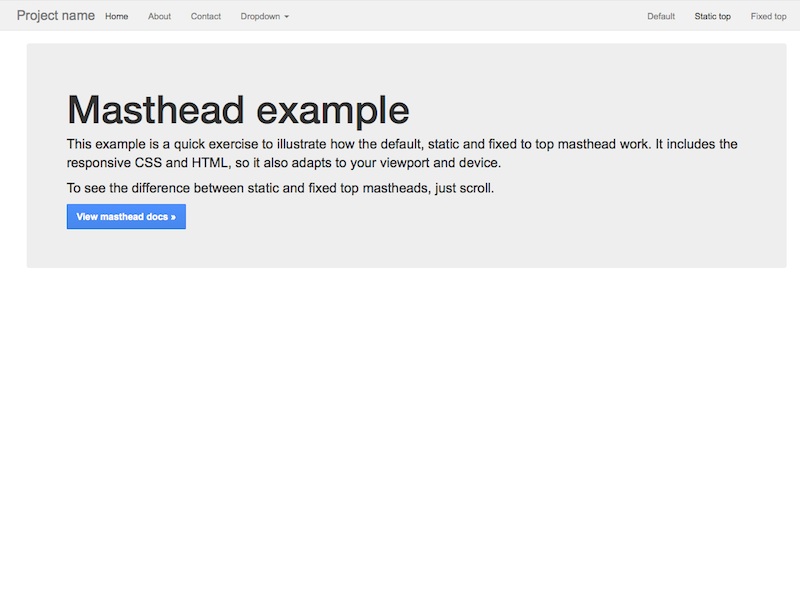The image size is (800, 600).
Task: Click the word 'Masthead' in the heading
Action: pyautogui.click(x=157, y=110)
